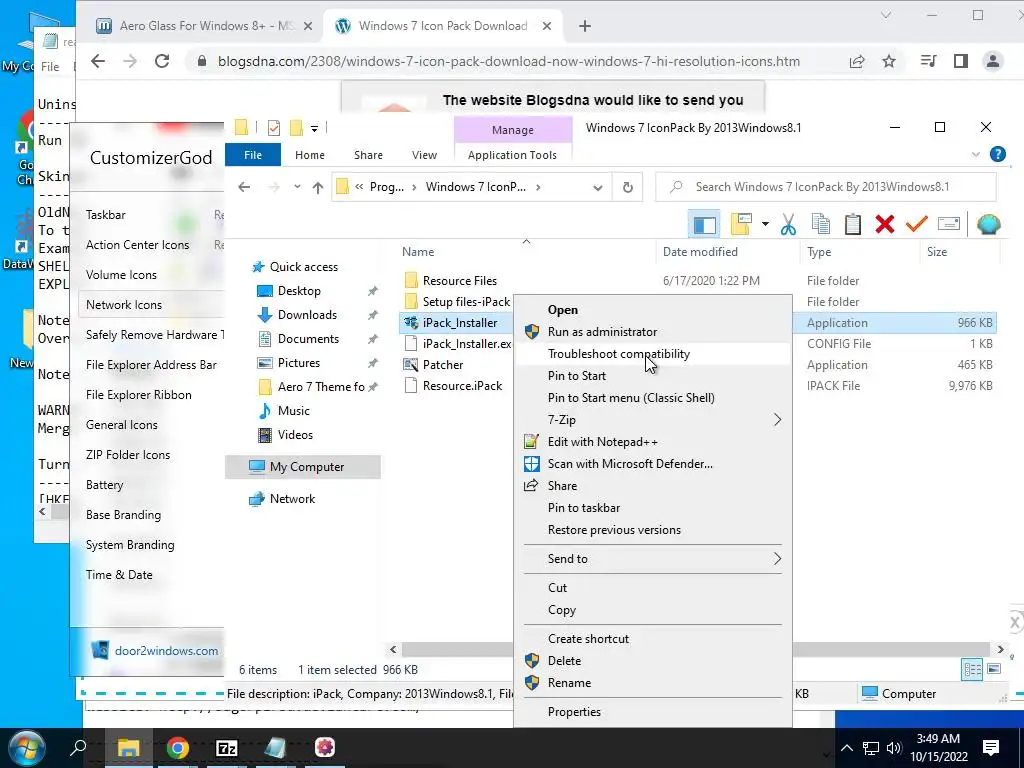Select Downloads in navigation pane
The height and width of the screenshot is (768, 1024).
(x=307, y=315)
